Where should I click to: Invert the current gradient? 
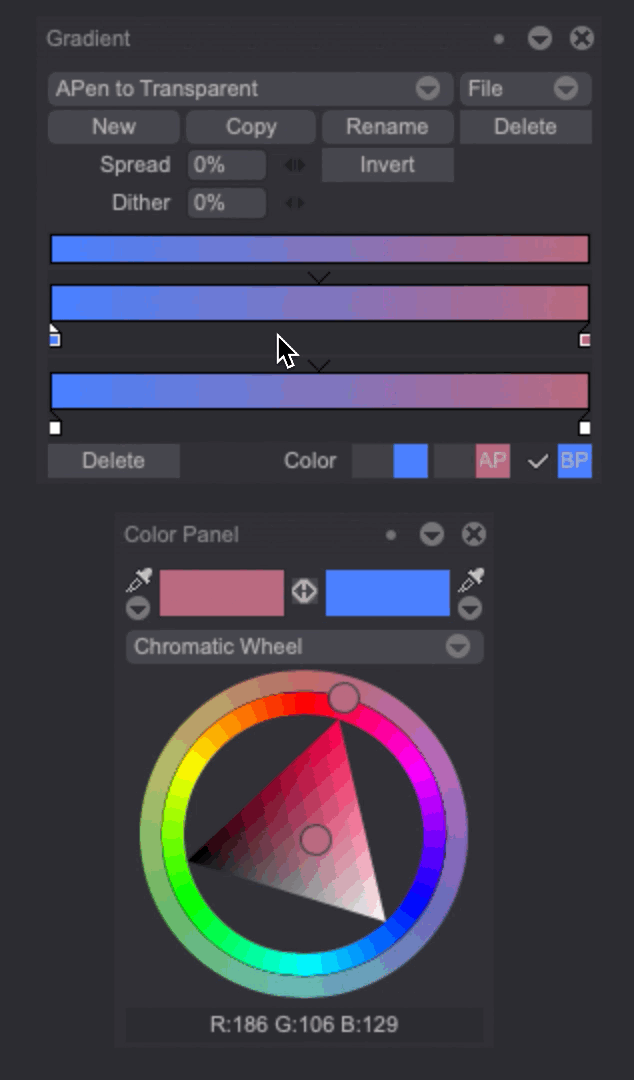387,165
